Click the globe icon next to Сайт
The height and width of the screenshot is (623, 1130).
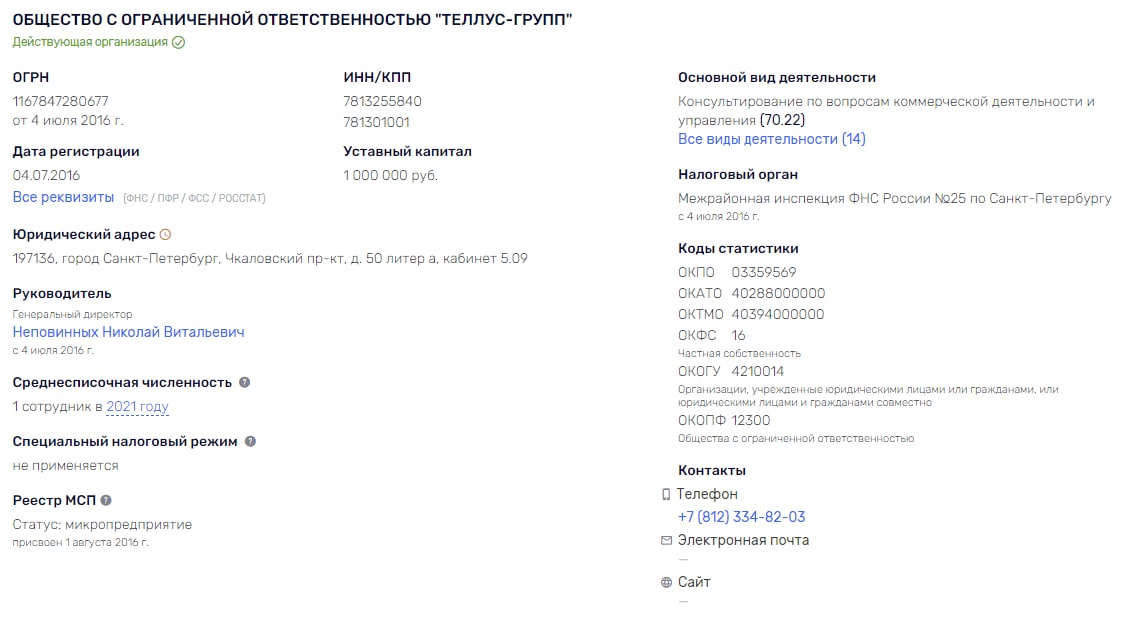666,583
